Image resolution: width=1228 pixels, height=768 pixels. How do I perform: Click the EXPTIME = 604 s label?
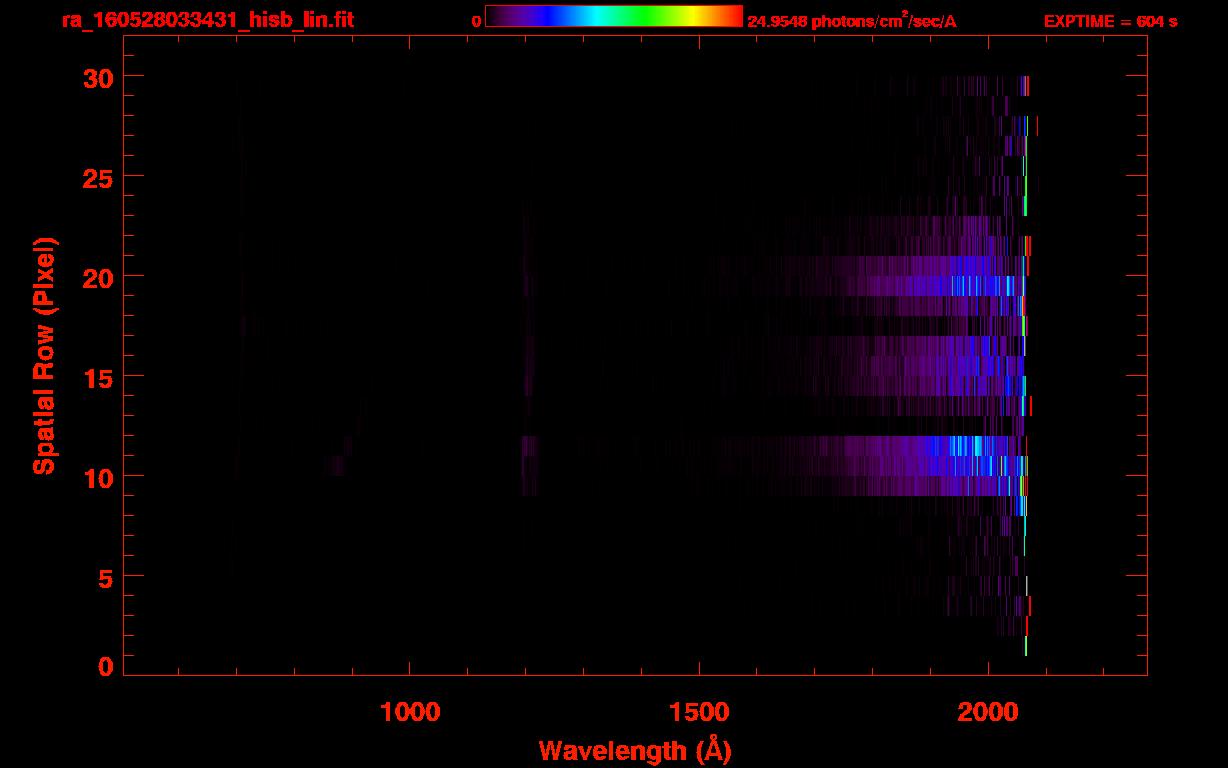click(1110, 21)
